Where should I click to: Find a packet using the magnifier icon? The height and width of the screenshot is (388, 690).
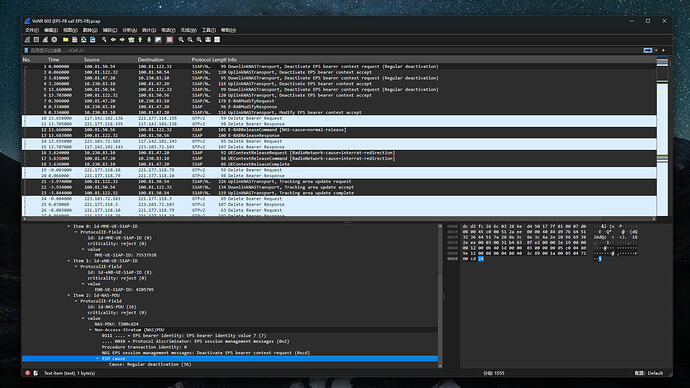(104, 40)
